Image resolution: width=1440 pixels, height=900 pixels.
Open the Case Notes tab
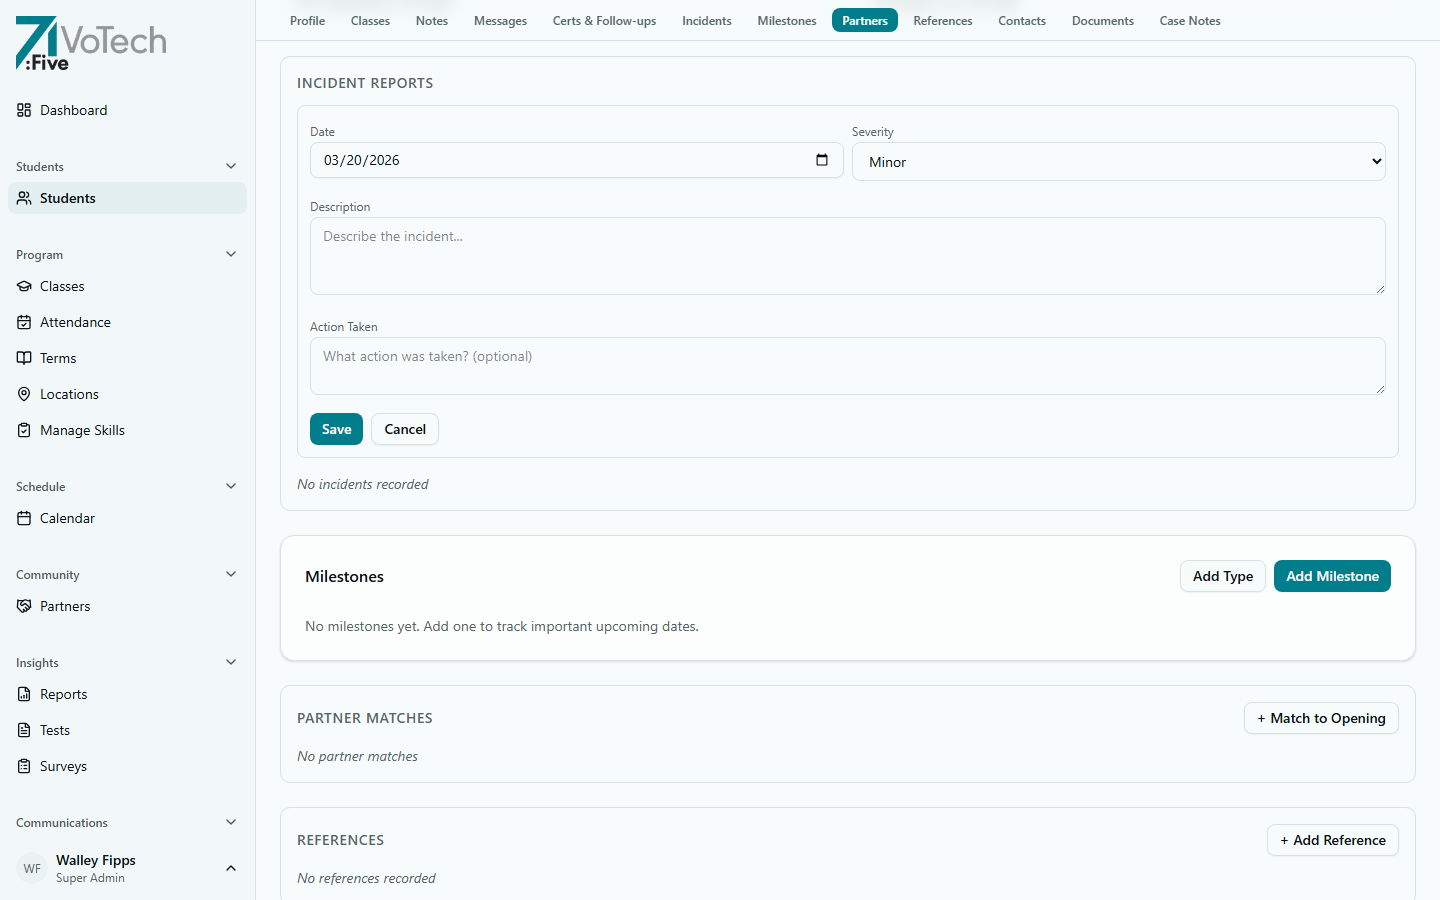click(1189, 20)
